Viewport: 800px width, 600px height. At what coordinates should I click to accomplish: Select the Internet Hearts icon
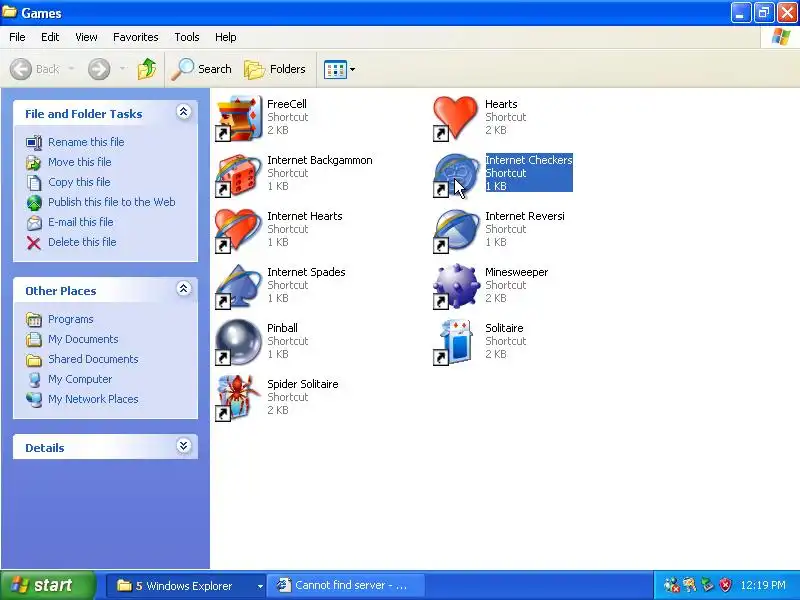[238, 231]
